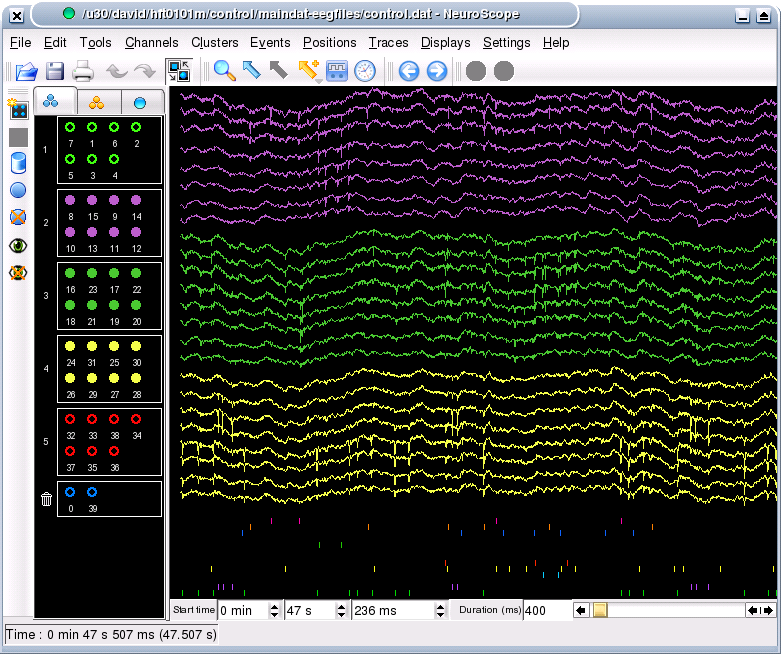Image resolution: width=781 pixels, height=654 pixels.
Task: Open the Displays menu
Action: pyautogui.click(x=445, y=43)
